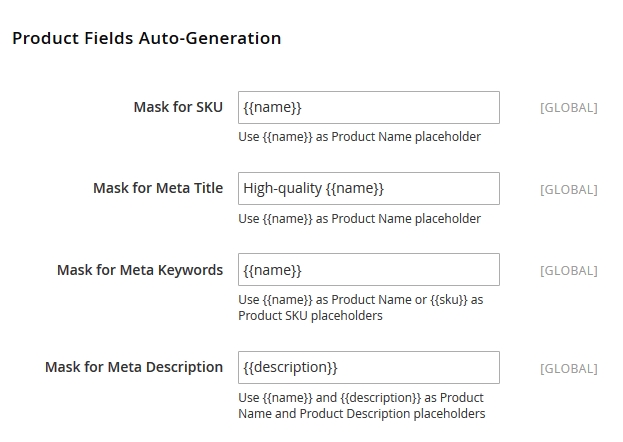Click the 'Product SKU placeholders' hint line

[x=310, y=315]
